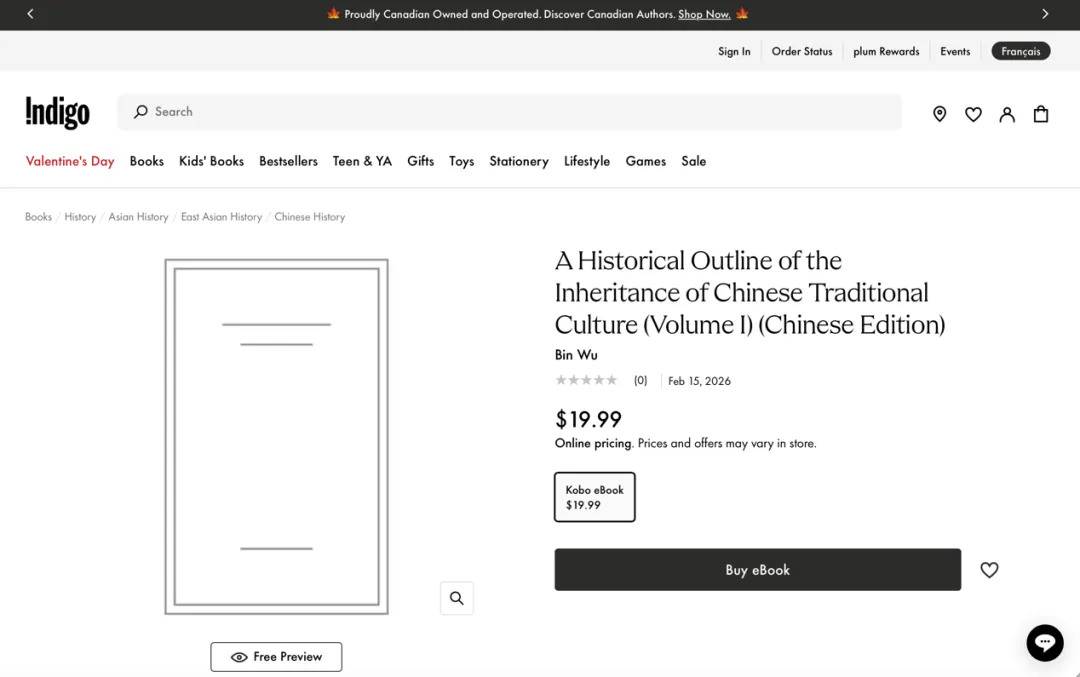Screen dimensions: 1080x677
Task: Open the Kids' Books menu
Action: click(x=211, y=161)
